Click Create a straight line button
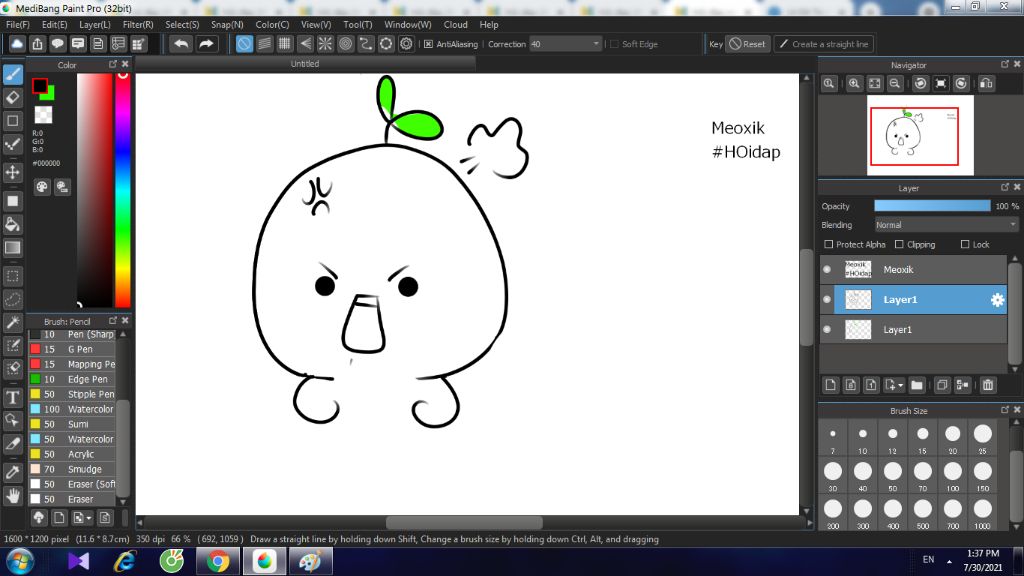The height and width of the screenshot is (576, 1024). tap(824, 44)
